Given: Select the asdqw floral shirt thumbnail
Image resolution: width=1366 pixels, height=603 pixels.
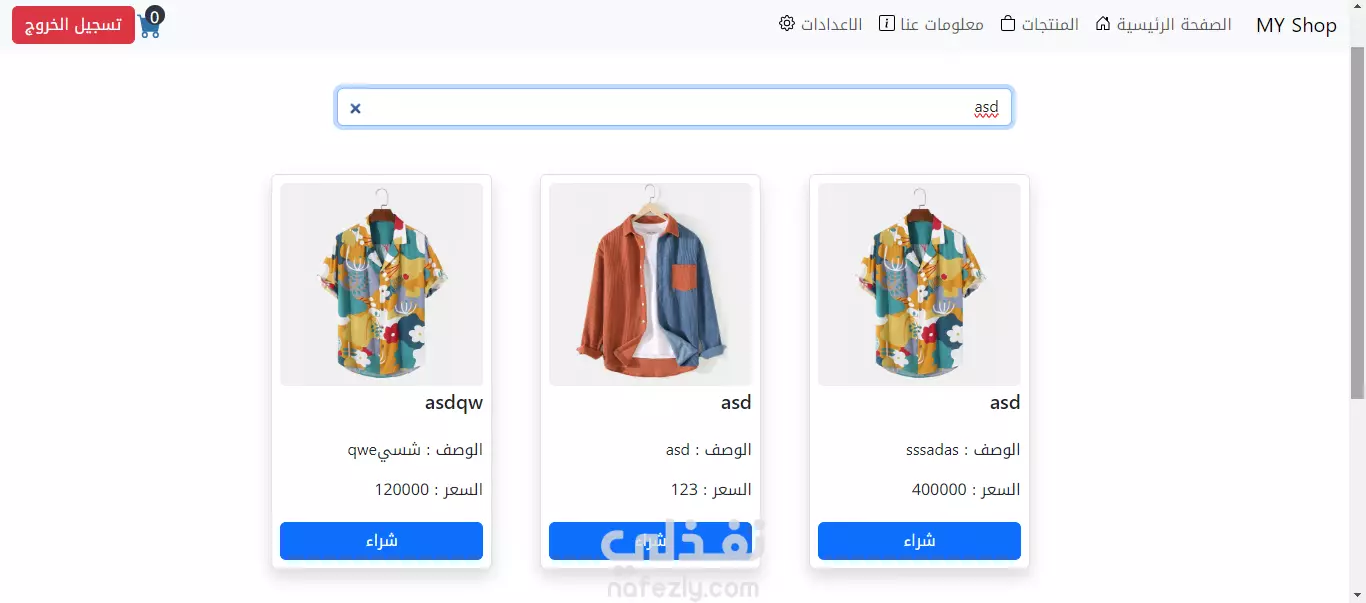Looking at the screenshot, I should [x=381, y=284].
